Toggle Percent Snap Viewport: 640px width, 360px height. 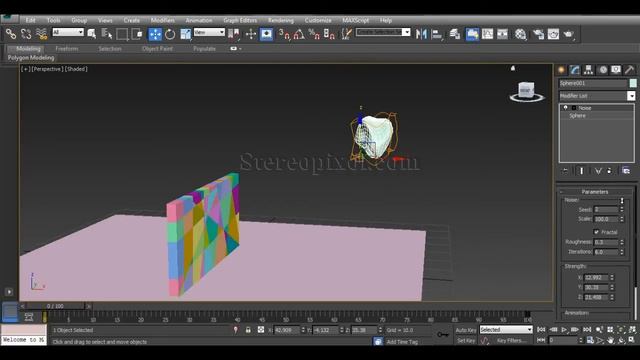(x=314, y=34)
